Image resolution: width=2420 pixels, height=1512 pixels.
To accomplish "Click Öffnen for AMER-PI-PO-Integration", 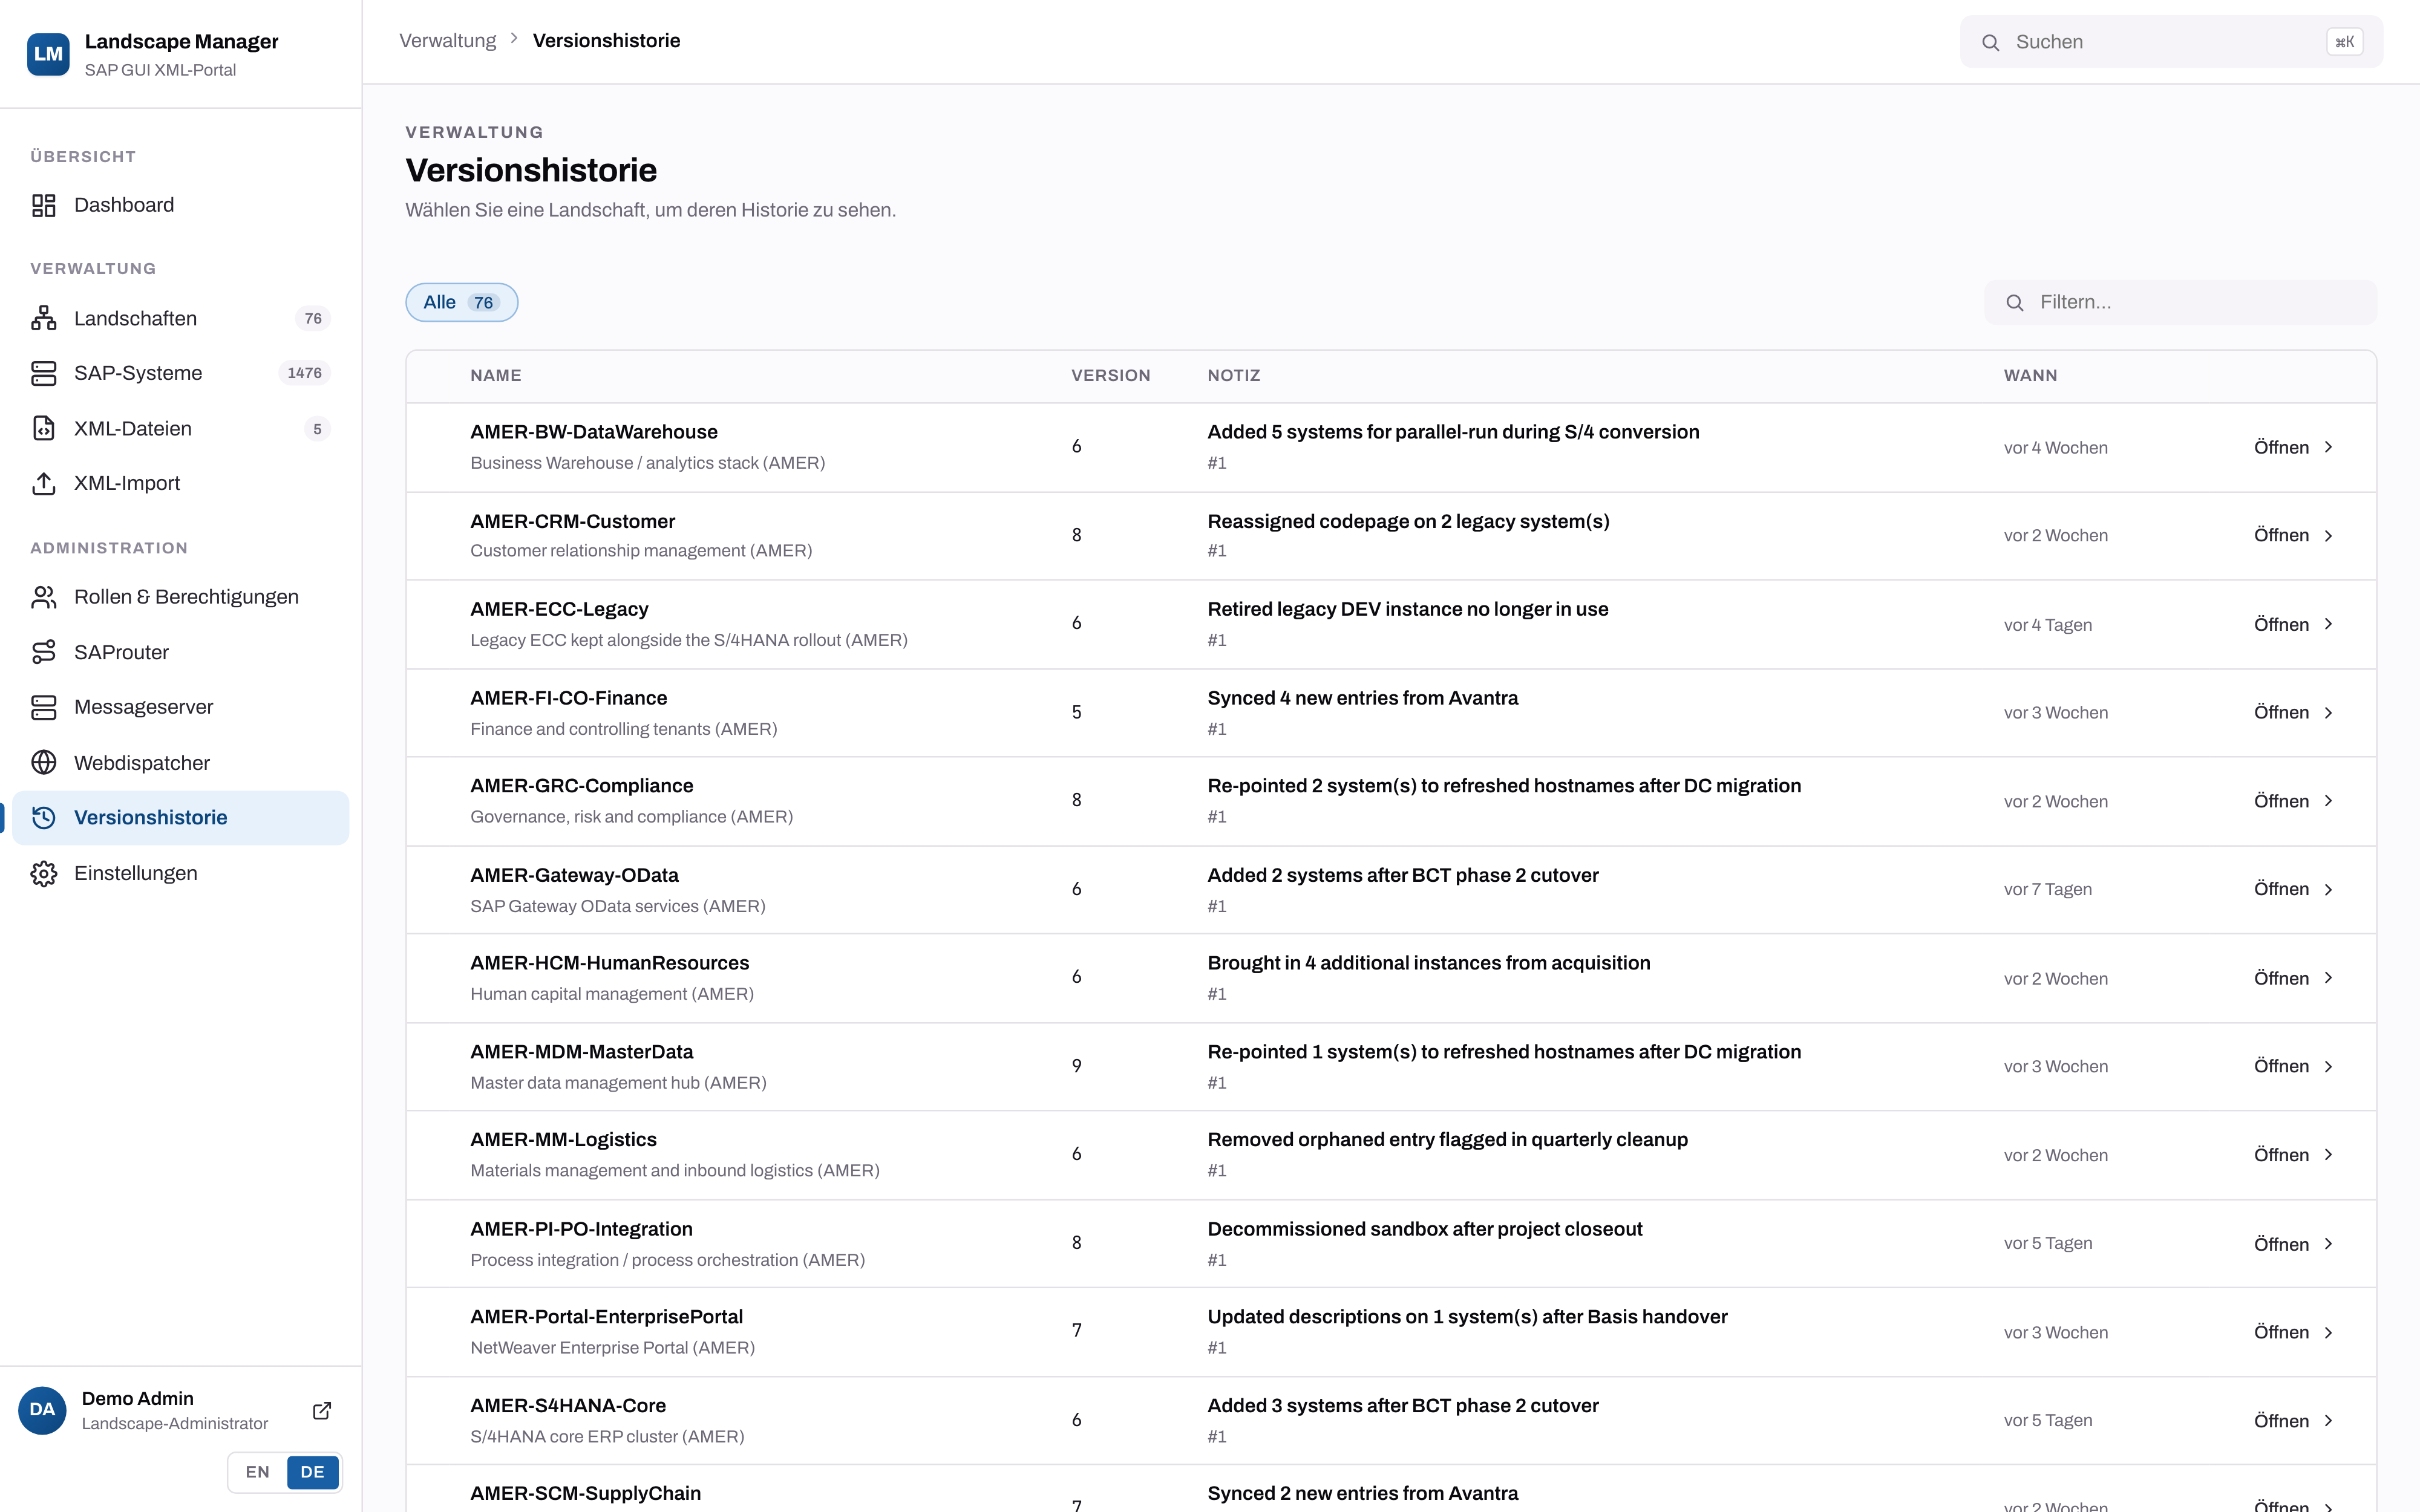I will pos(2293,1244).
